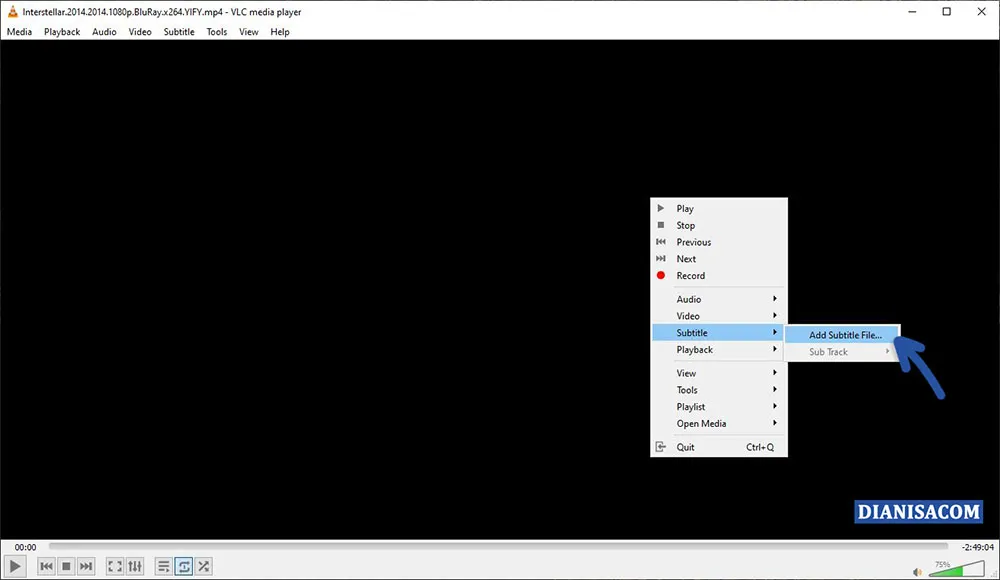1000x580 pixels.
Task: Open extended settings with the equalizer icon
Action: 134,566
